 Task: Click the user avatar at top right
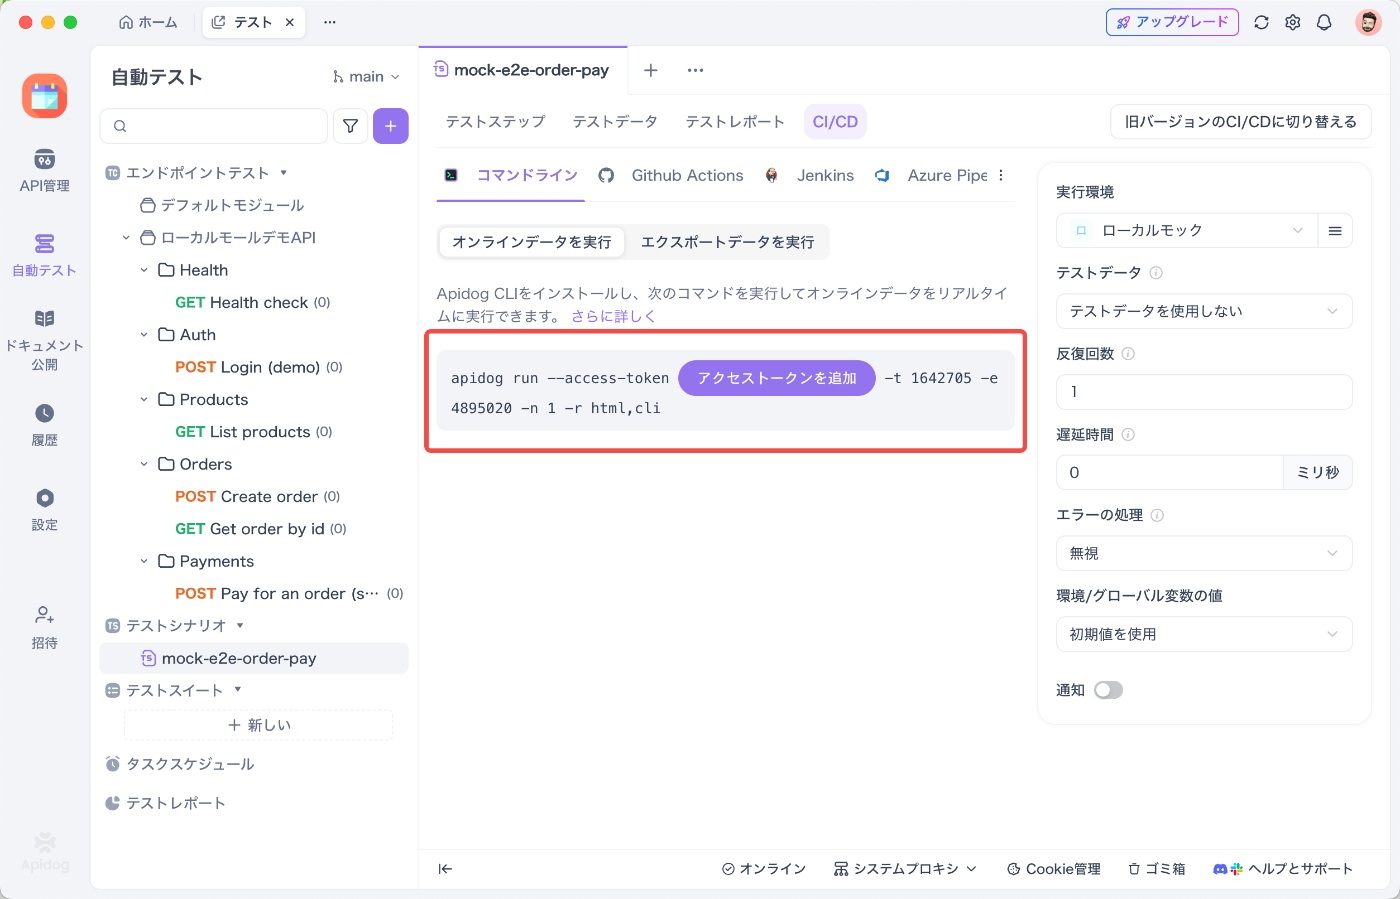1368,22
